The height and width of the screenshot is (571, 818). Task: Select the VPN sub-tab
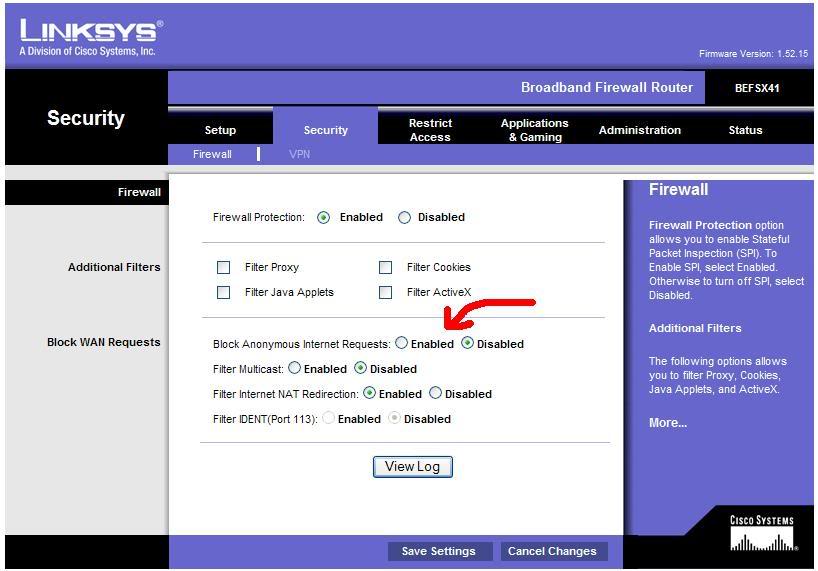click(299, 154)
